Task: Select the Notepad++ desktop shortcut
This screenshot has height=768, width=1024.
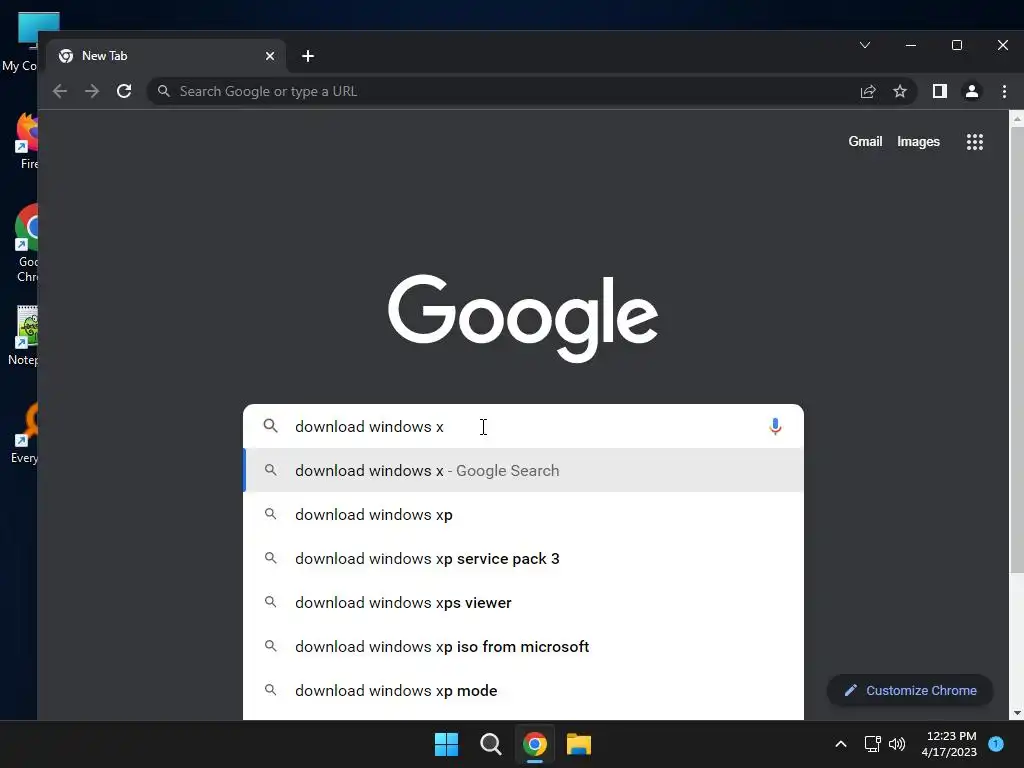Action: point(24,336)
